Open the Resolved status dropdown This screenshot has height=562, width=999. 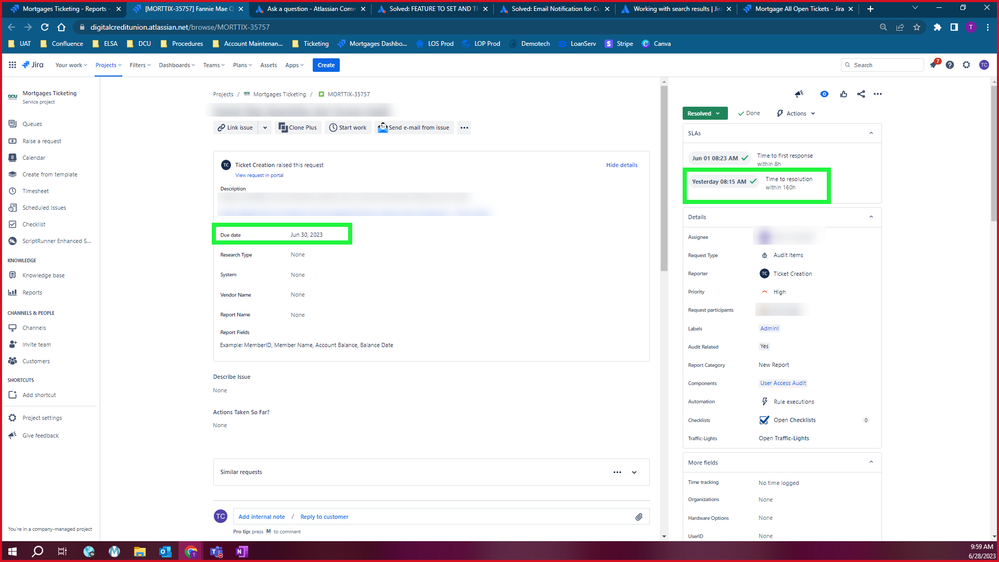[705, 113]
